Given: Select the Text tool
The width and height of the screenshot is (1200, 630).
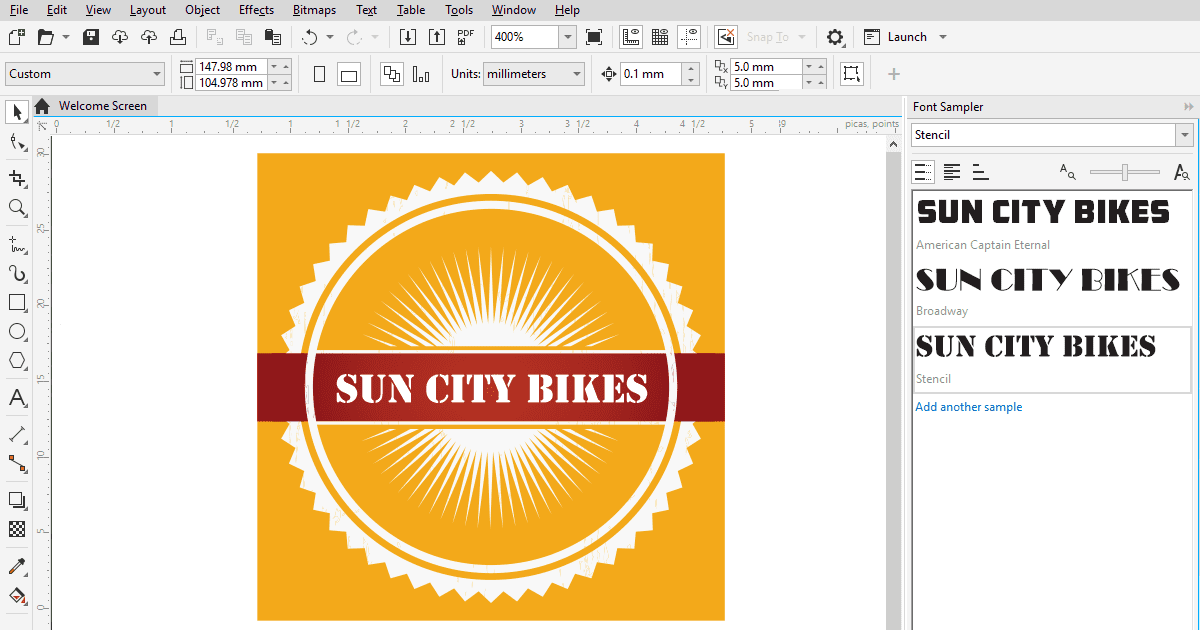Looking at the screenshot, I should click(x=16, y=398).
